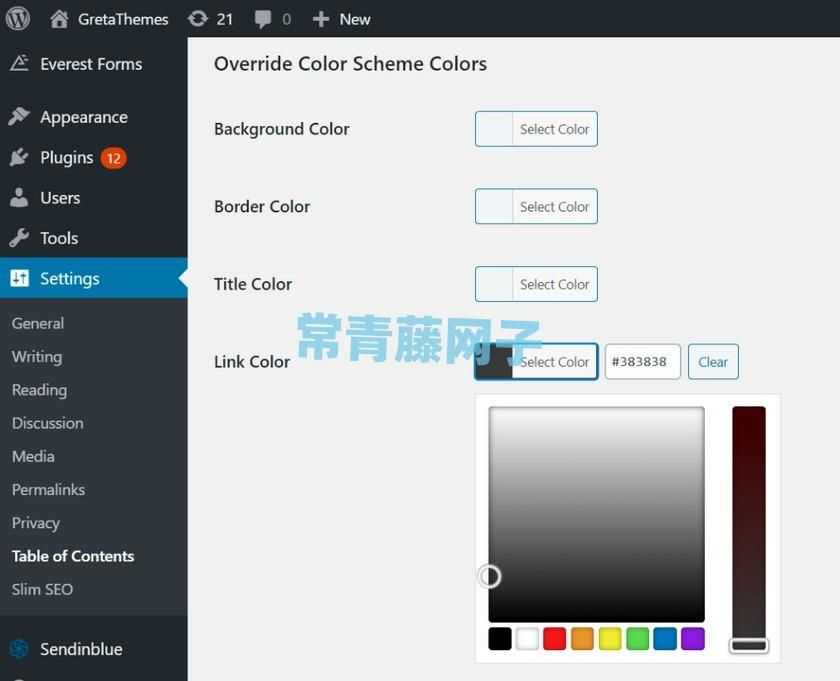Click the Link Color hex value field
The width and height of the screenshot is (840, 681).
(642, 362)
